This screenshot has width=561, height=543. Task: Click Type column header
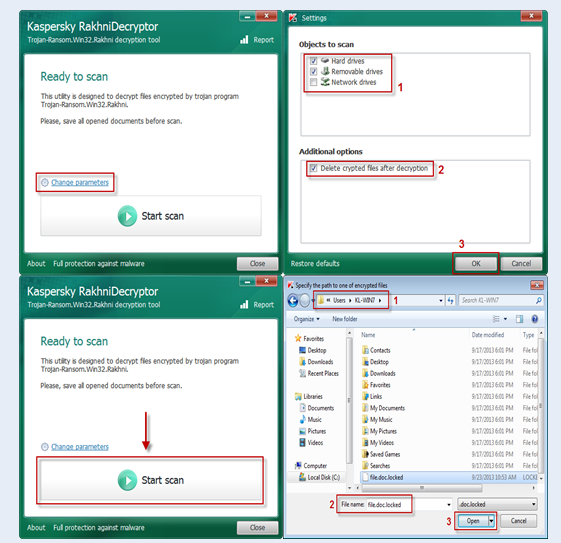(528, 335)
